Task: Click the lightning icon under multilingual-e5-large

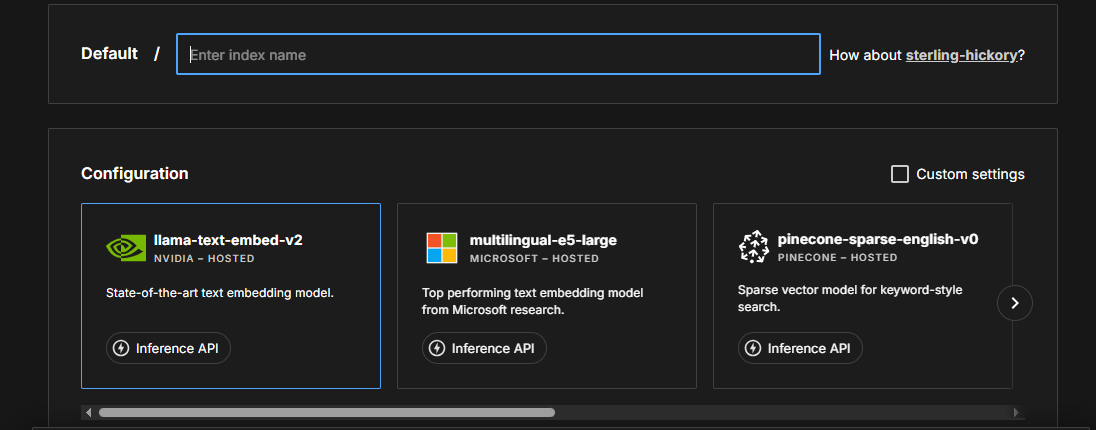Action: pyautogui.click(x=437, y=348)
